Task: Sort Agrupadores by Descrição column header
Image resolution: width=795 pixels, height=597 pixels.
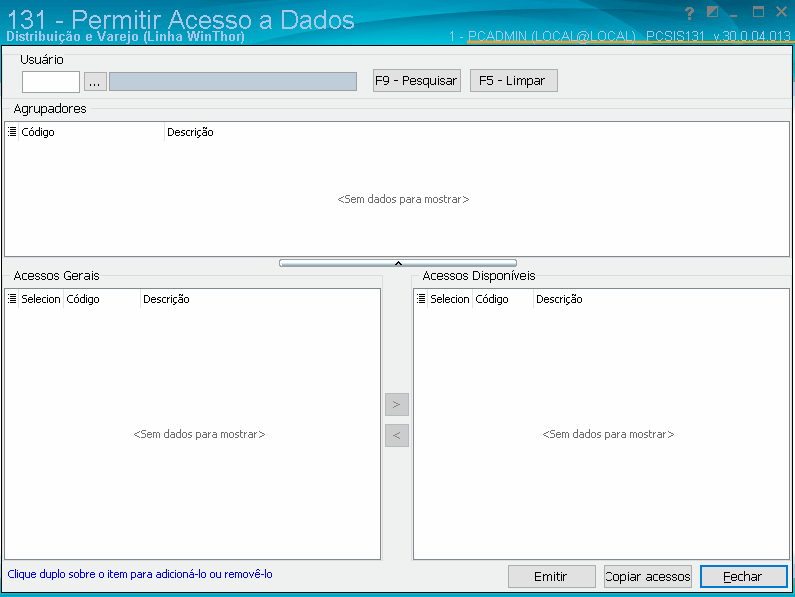Action: coord(477,132)
